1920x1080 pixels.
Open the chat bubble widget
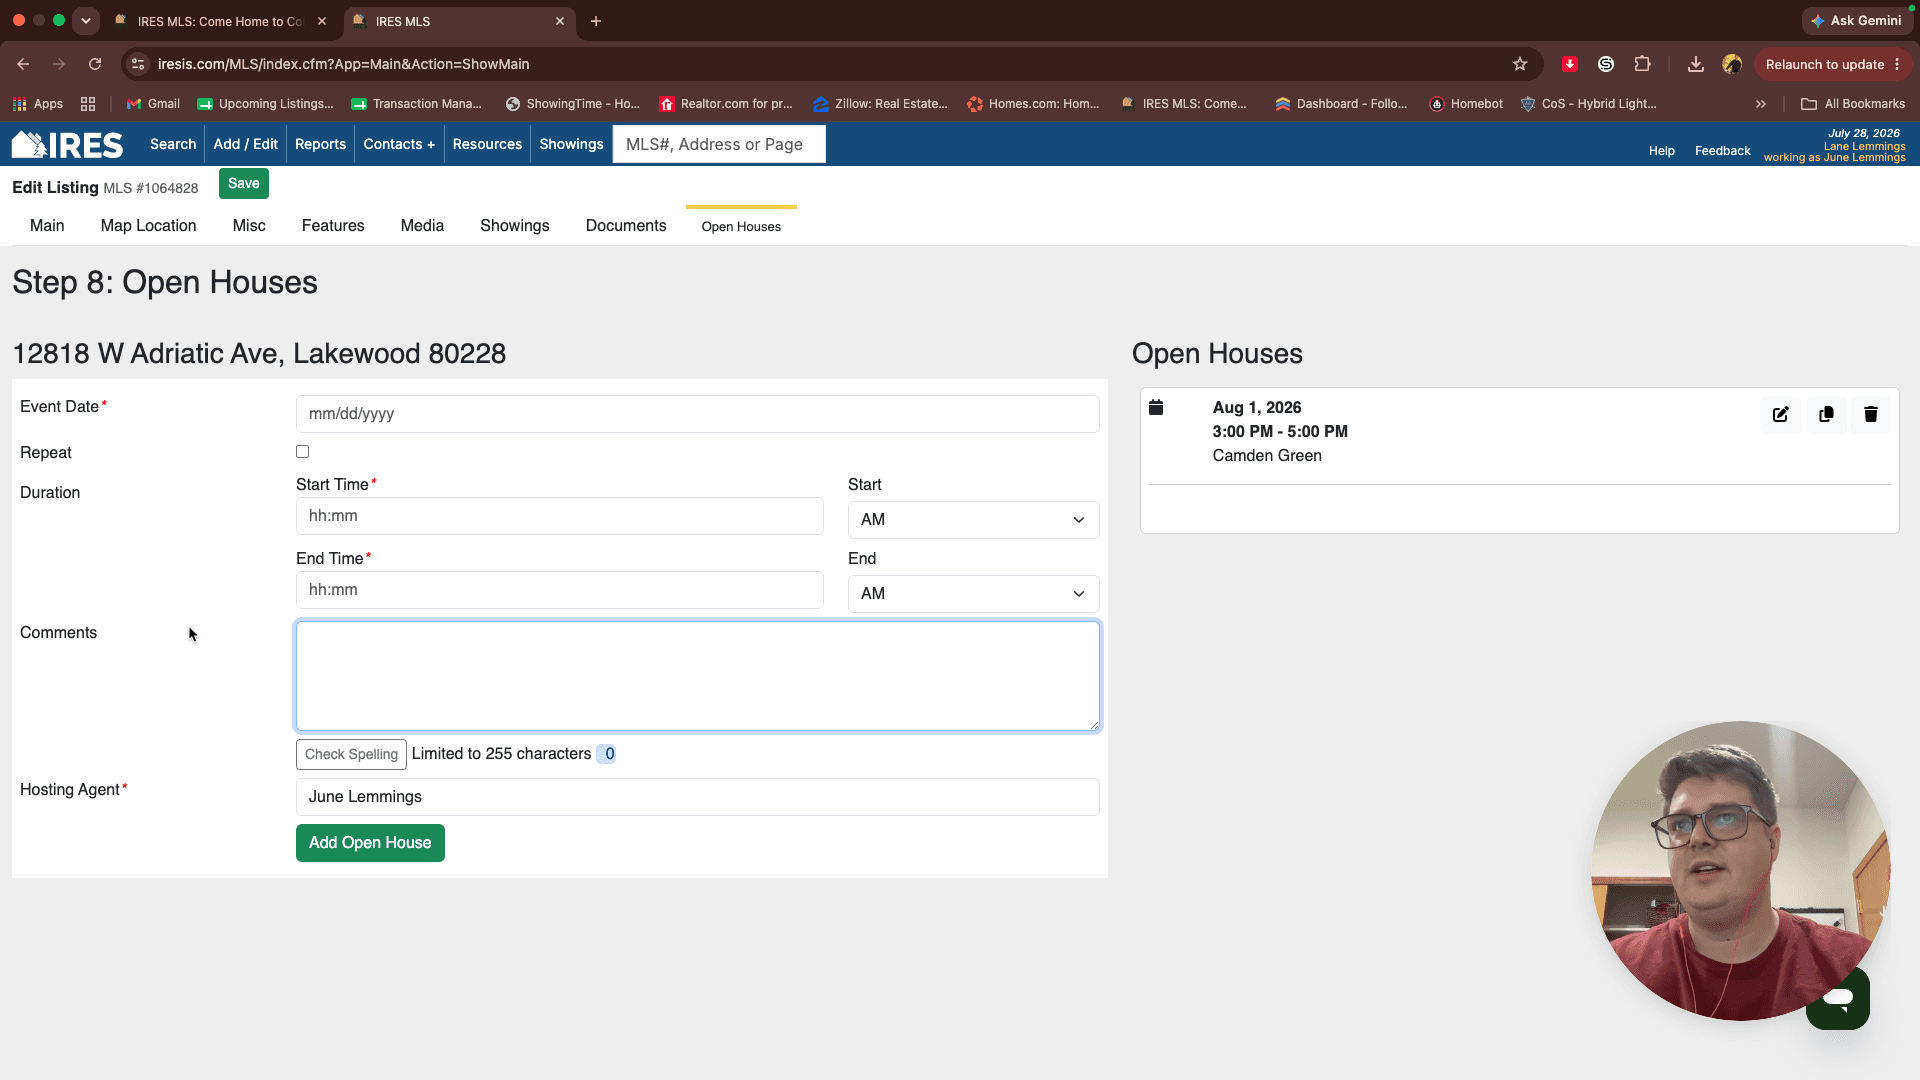(1838, 998)
